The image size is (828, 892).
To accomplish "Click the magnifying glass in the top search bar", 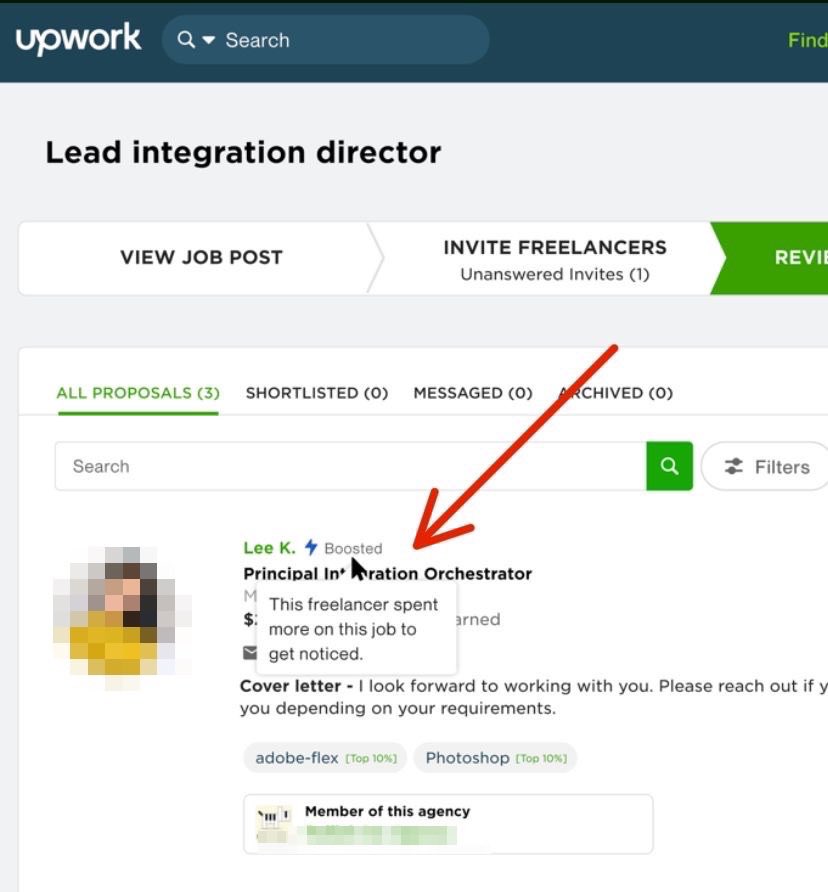I will [x=184, y=40].
